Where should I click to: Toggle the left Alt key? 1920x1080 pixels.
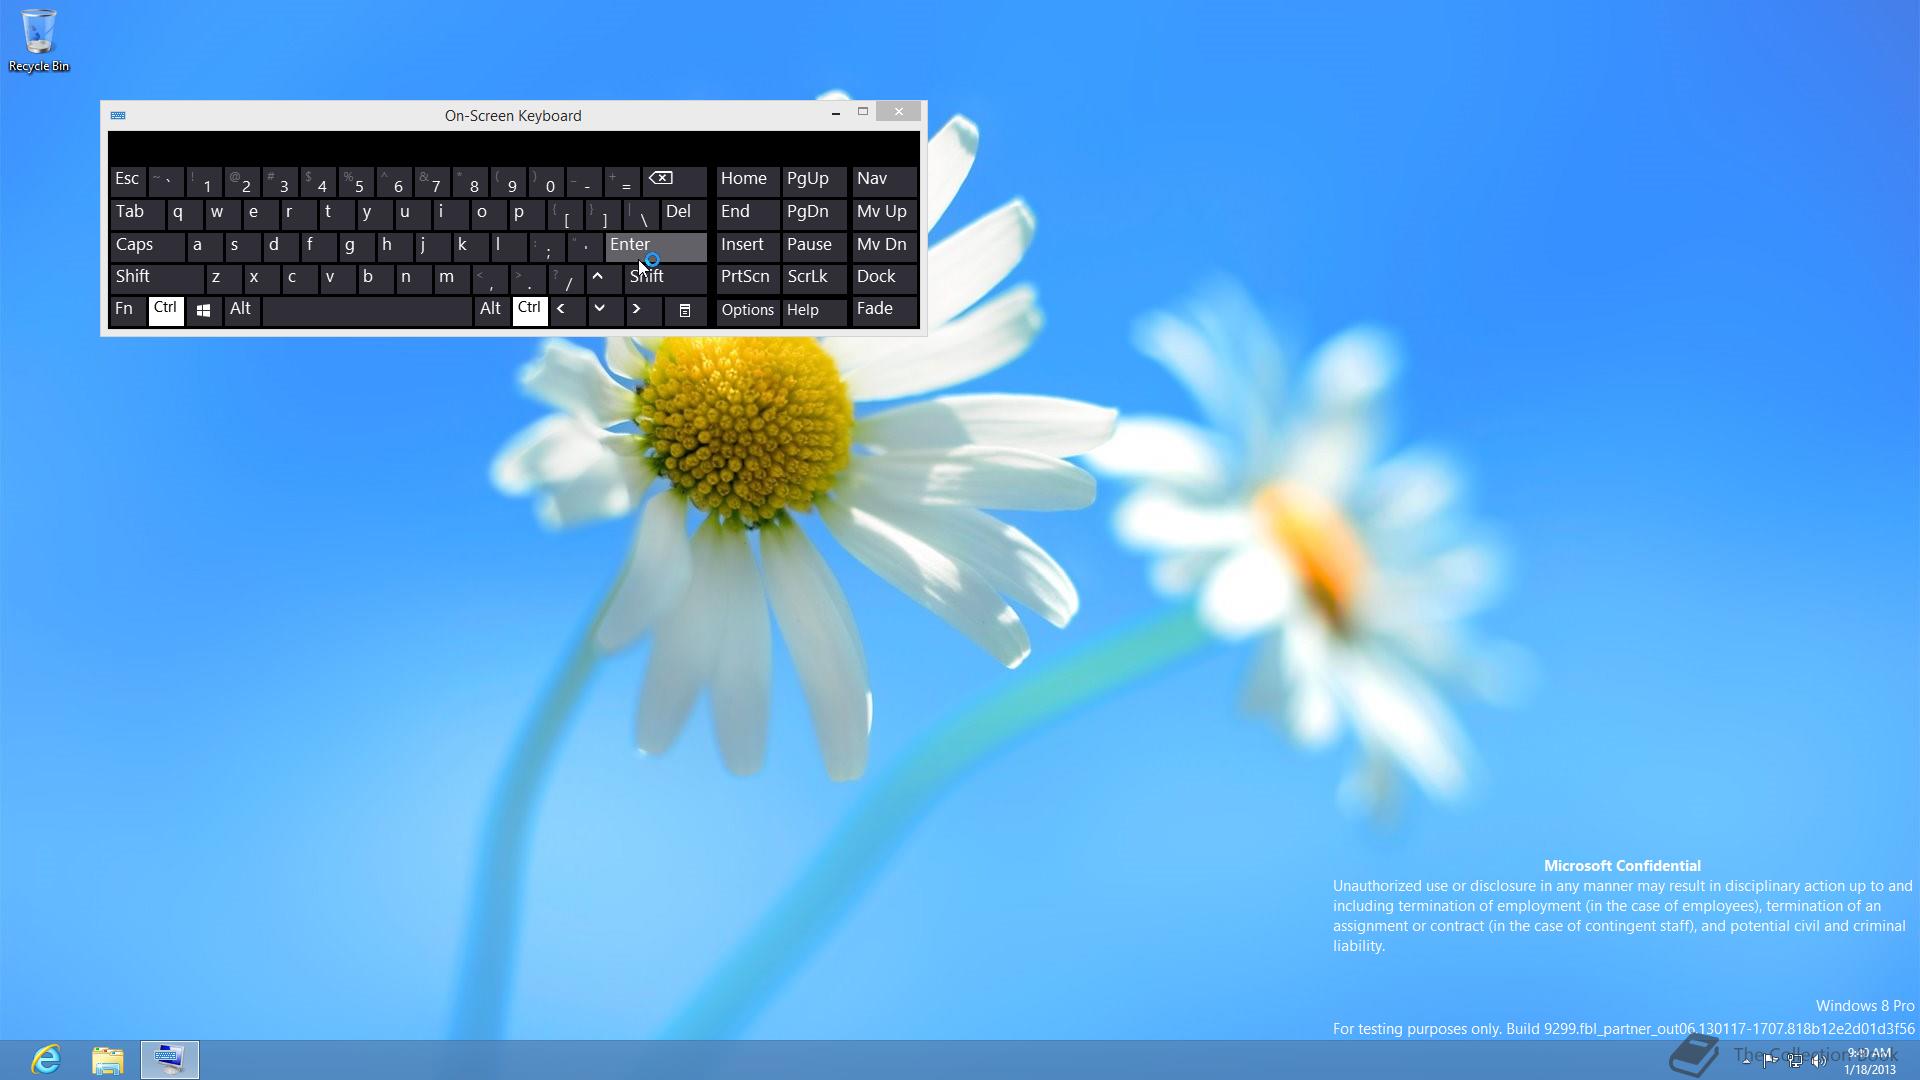tap(242, 311)
